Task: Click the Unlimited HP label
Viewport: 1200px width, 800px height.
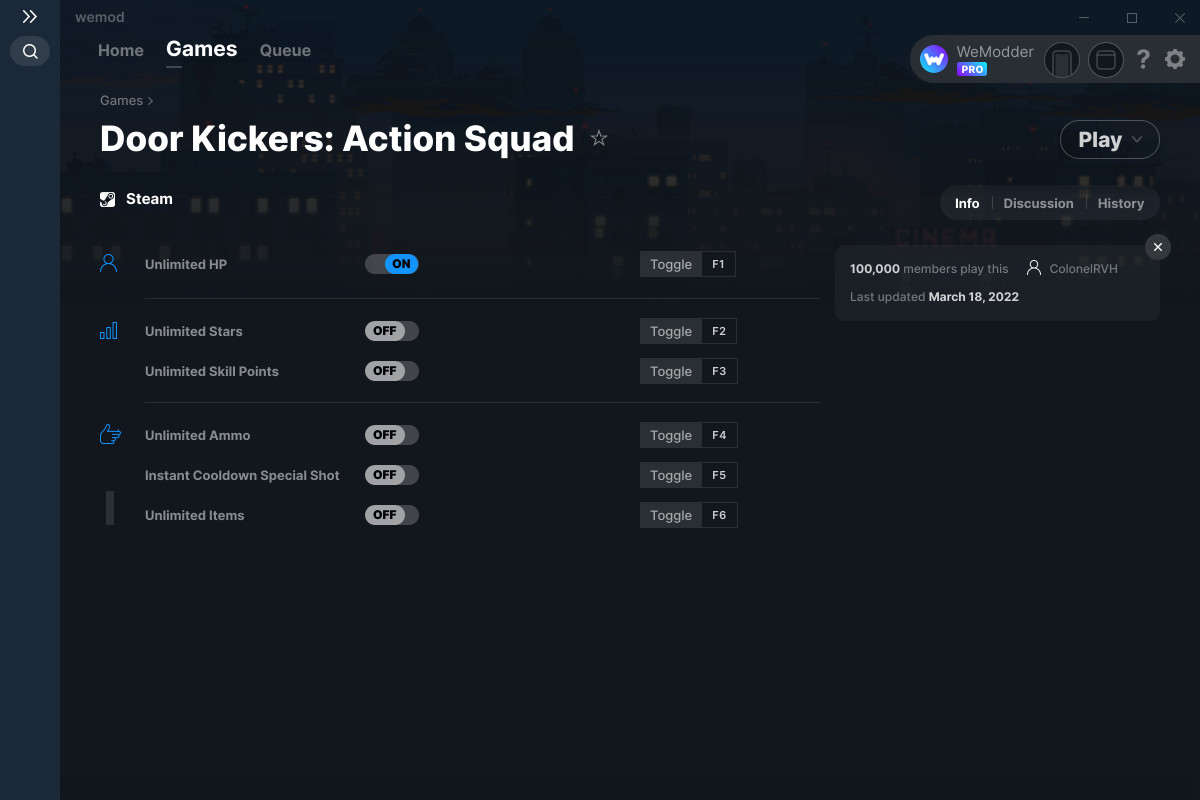Action: pos(186,264)
